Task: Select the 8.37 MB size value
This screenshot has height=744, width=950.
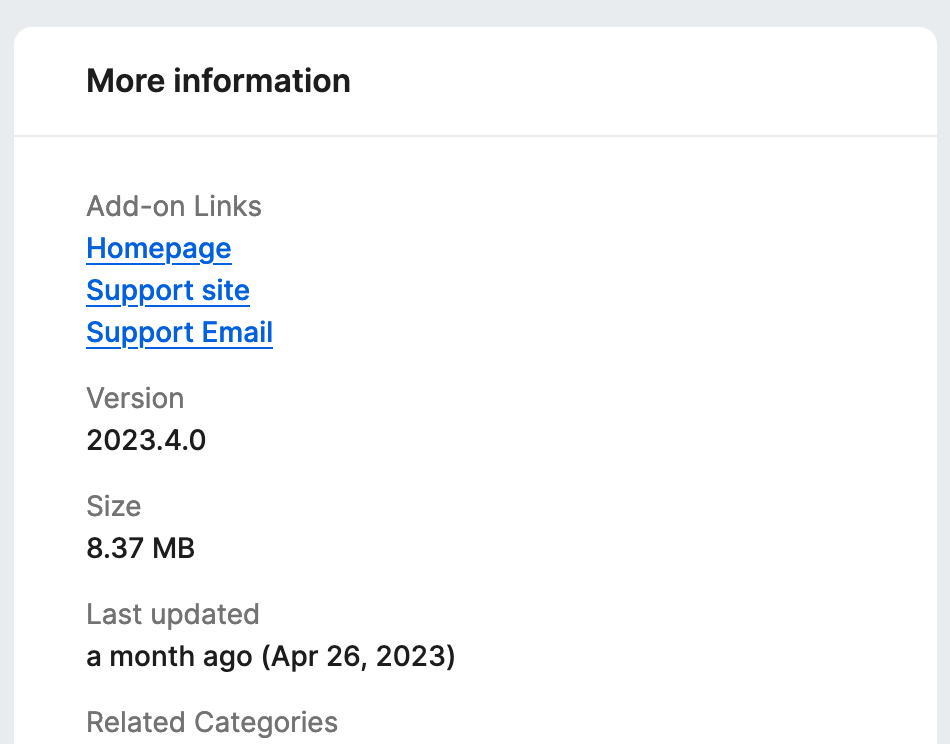Action: click(x=141, y=549)
